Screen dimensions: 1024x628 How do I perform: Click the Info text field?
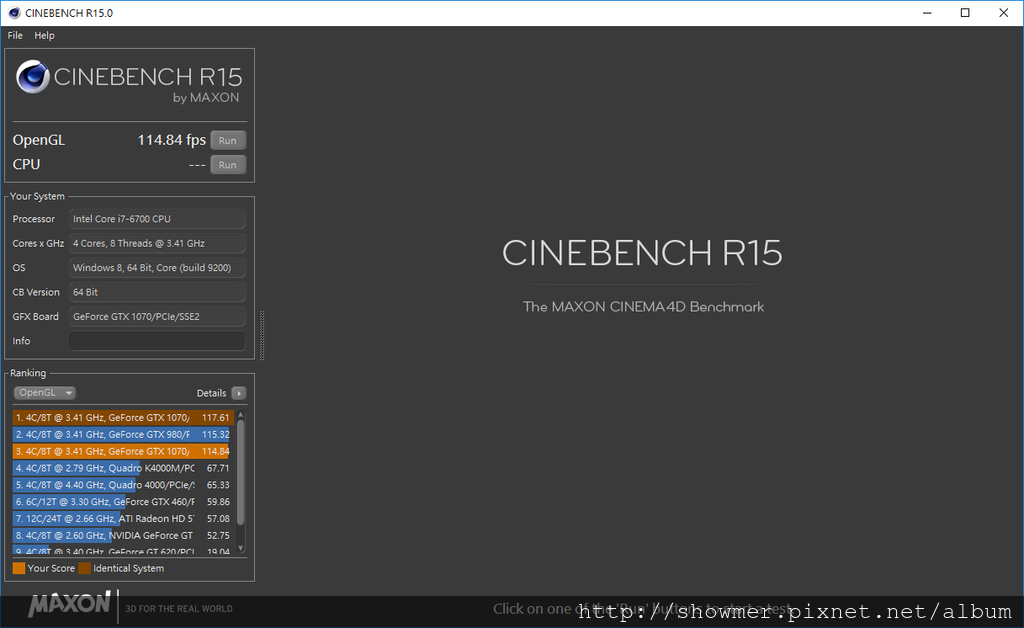(157, 341)
